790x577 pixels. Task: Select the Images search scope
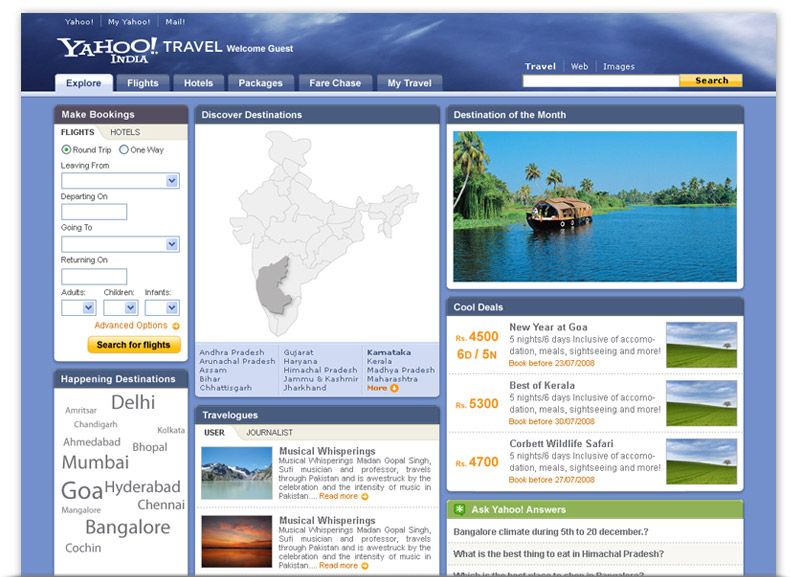point(619,66)
